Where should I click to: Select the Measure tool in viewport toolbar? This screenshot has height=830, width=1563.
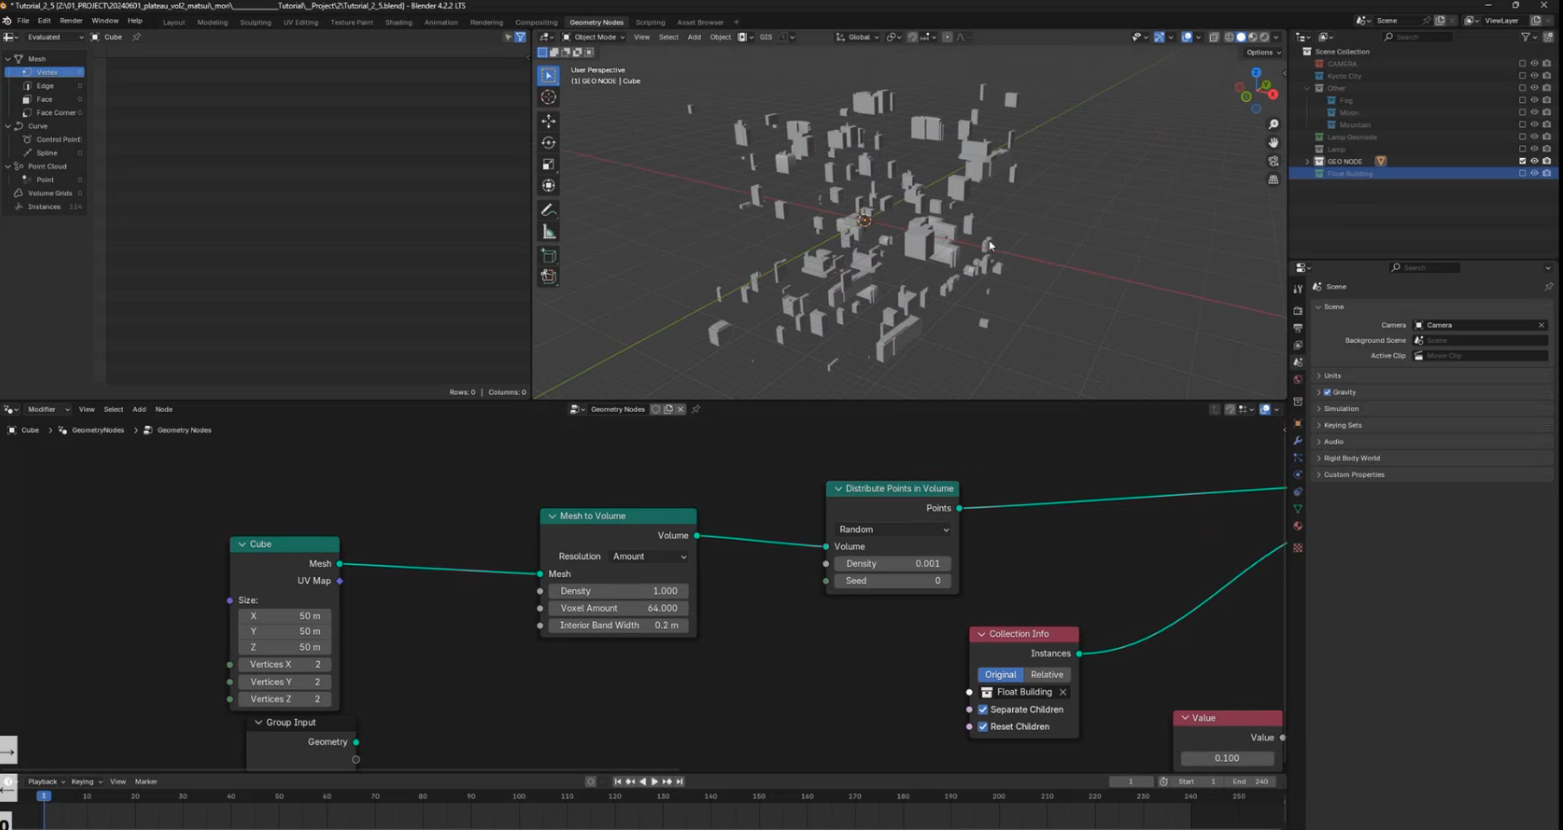(x=548, y=232)
